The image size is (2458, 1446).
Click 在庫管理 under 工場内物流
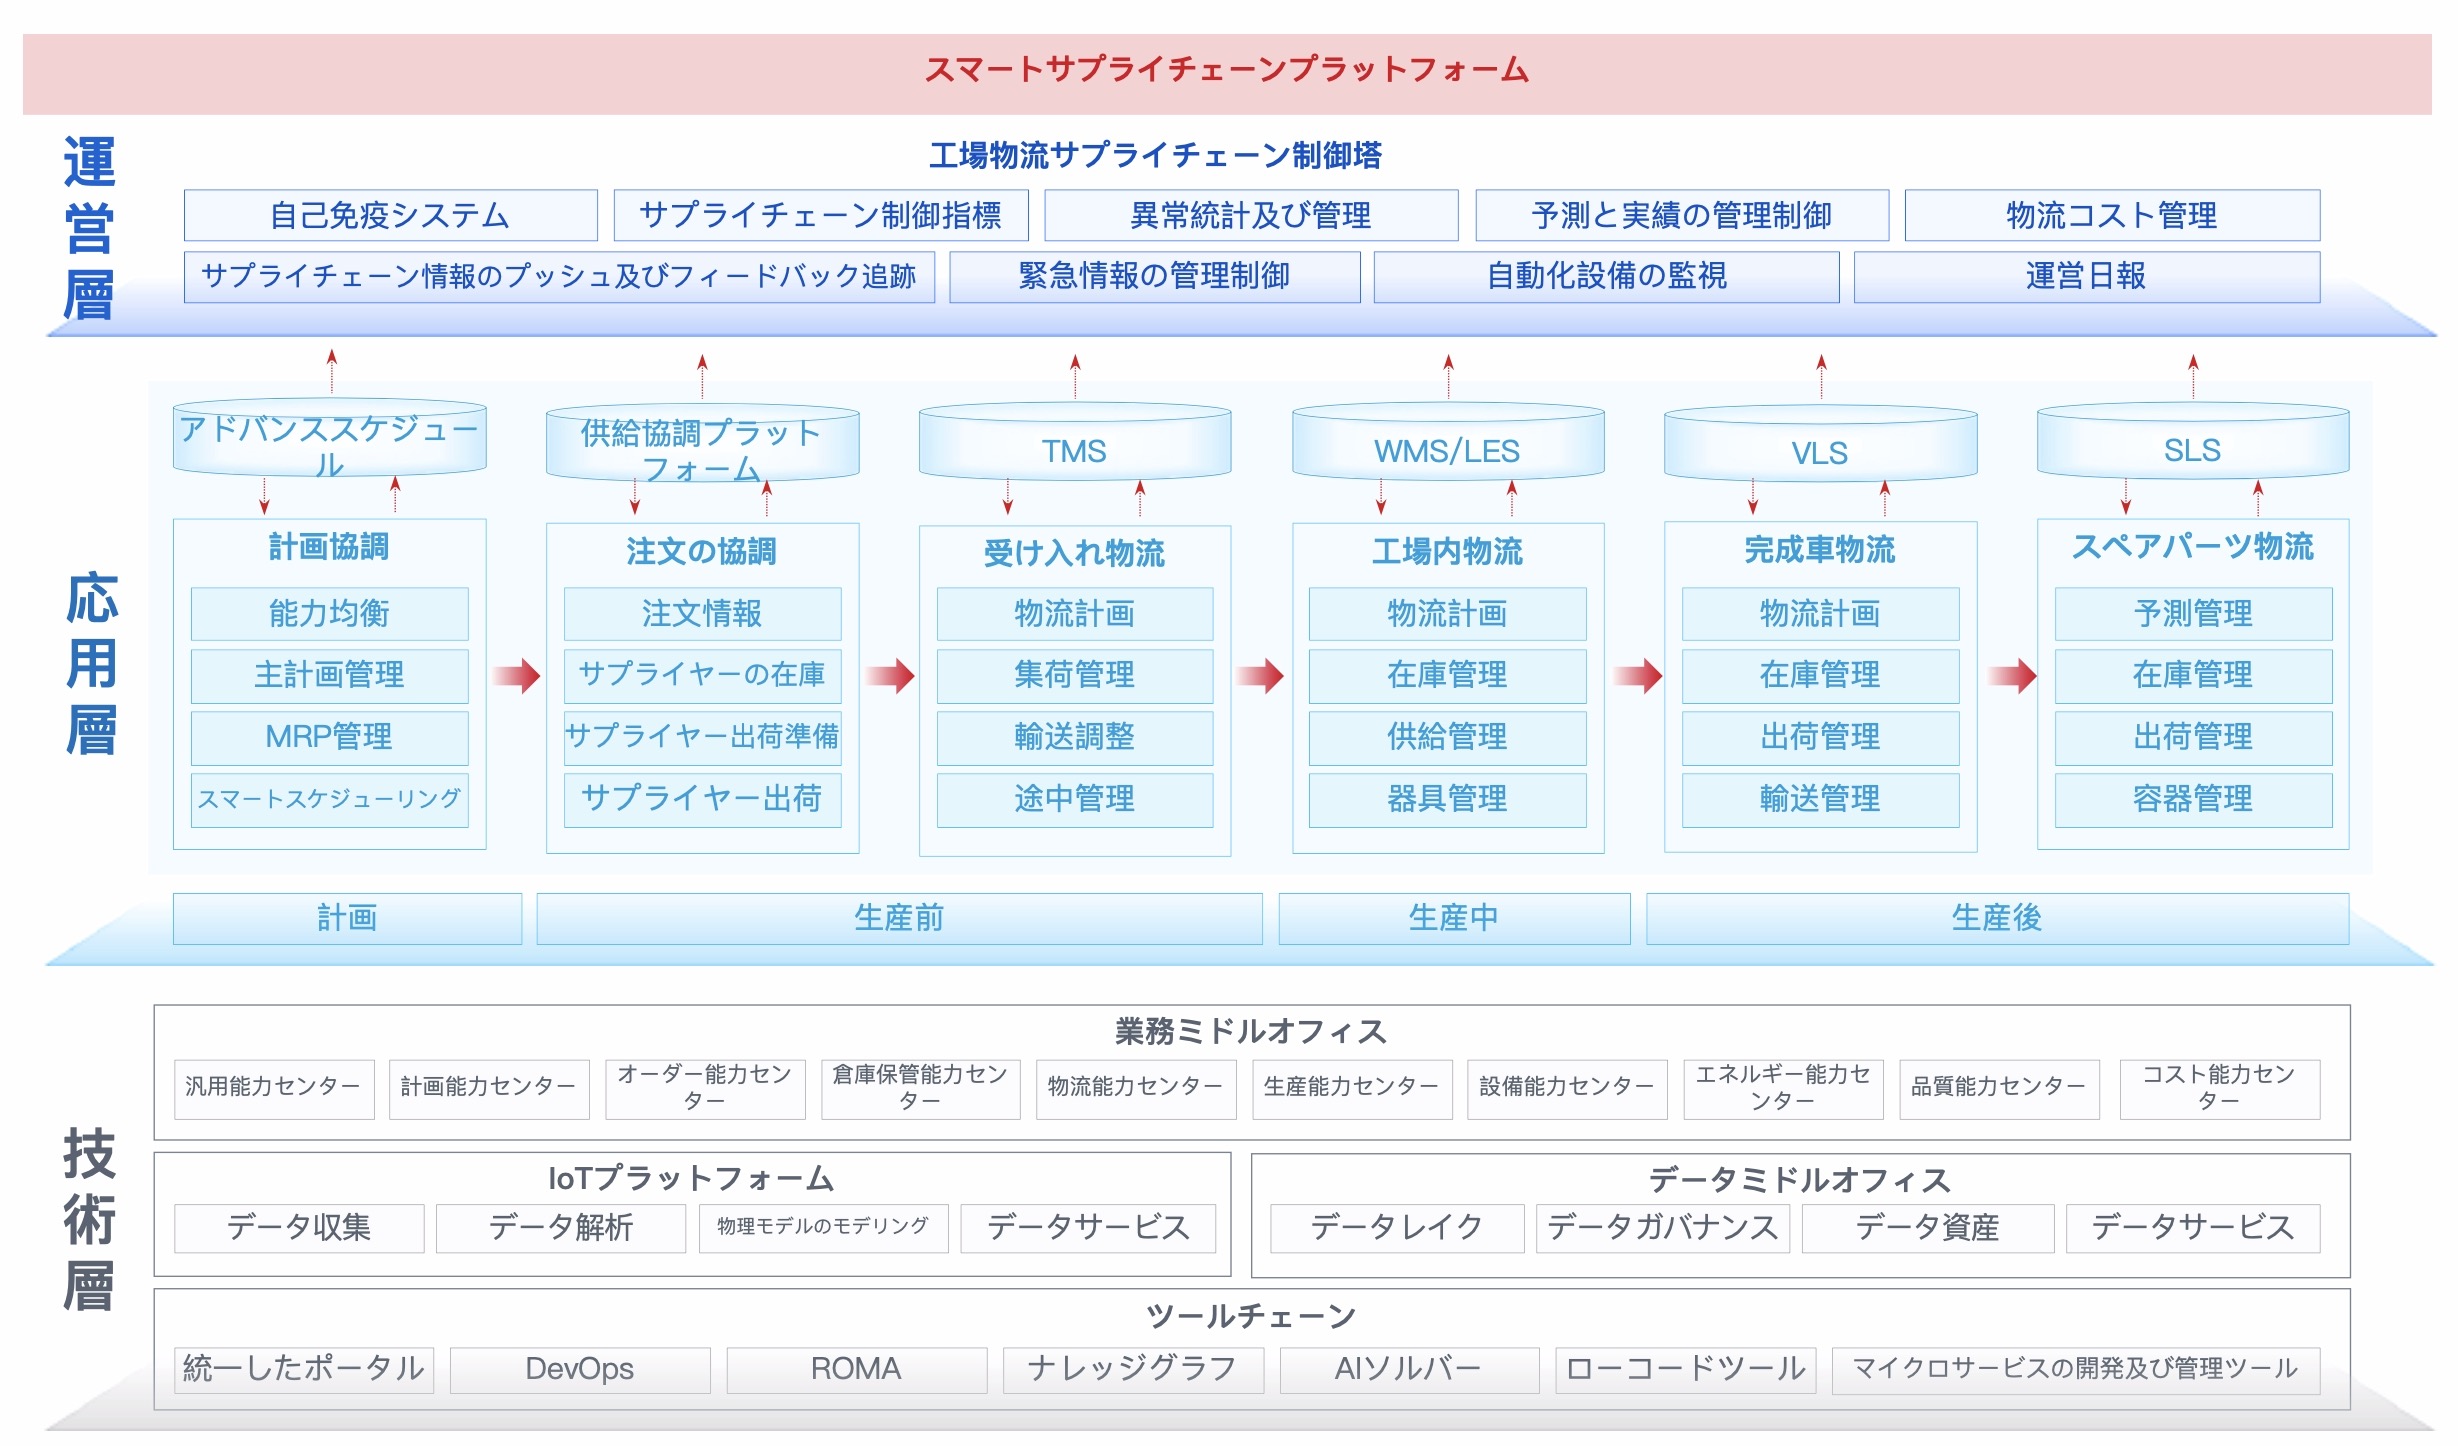pos(1447,676)
